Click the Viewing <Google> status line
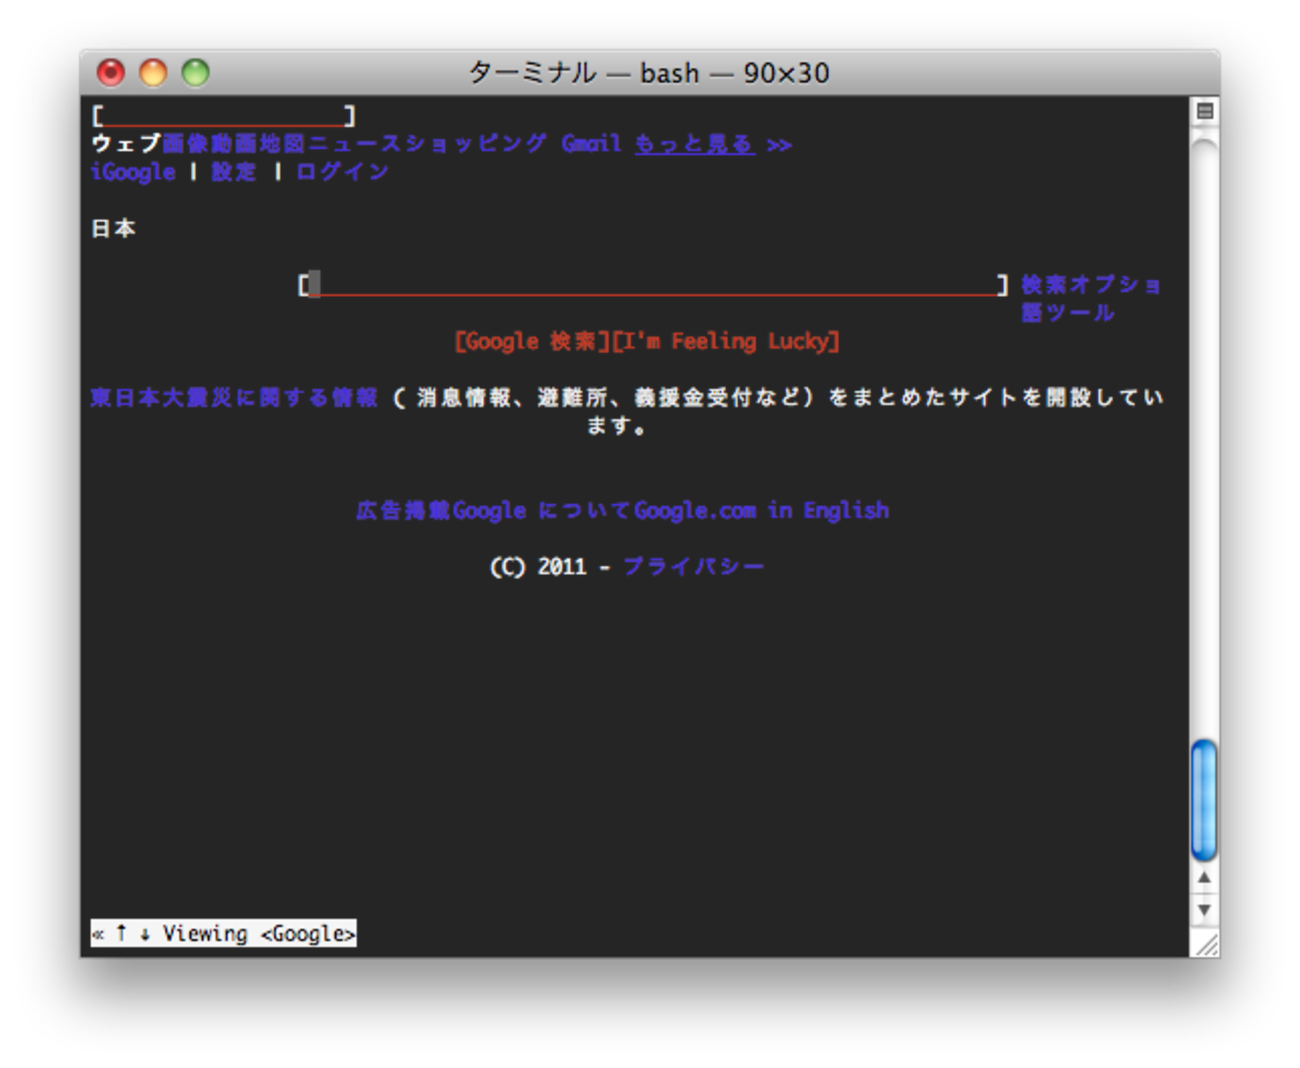Viewport: 1300px width, 1068px height. coord(223,933)
